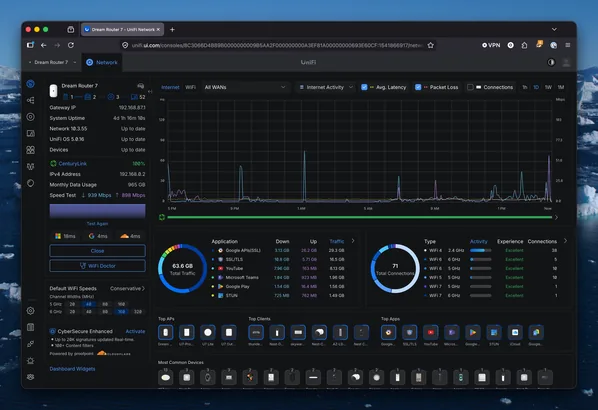Open the Dream Router 7 console selector
Screen dimensions: 598x410
52,62
